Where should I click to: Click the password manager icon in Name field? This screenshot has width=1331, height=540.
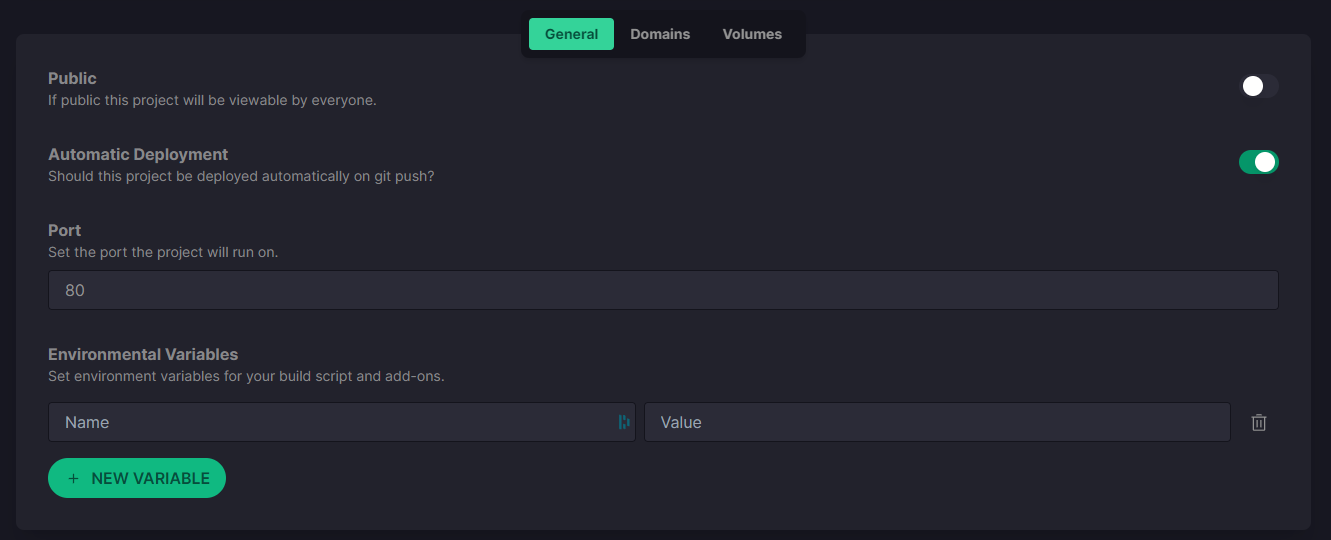click(623, 422)
